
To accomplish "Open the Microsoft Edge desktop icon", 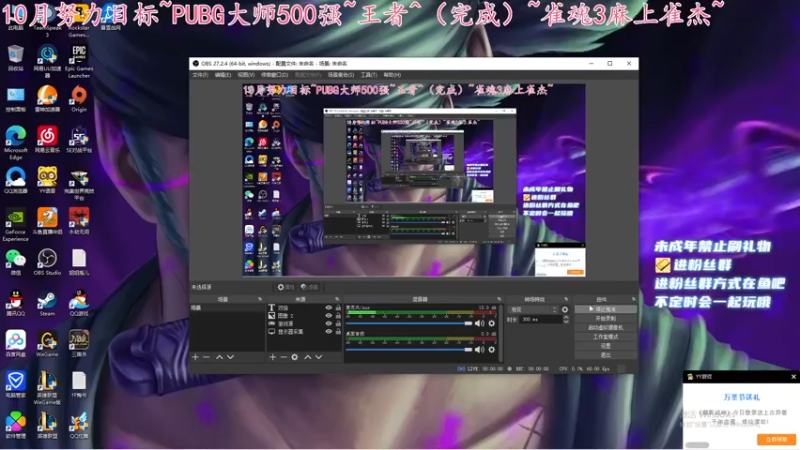I will coord(15,143).
